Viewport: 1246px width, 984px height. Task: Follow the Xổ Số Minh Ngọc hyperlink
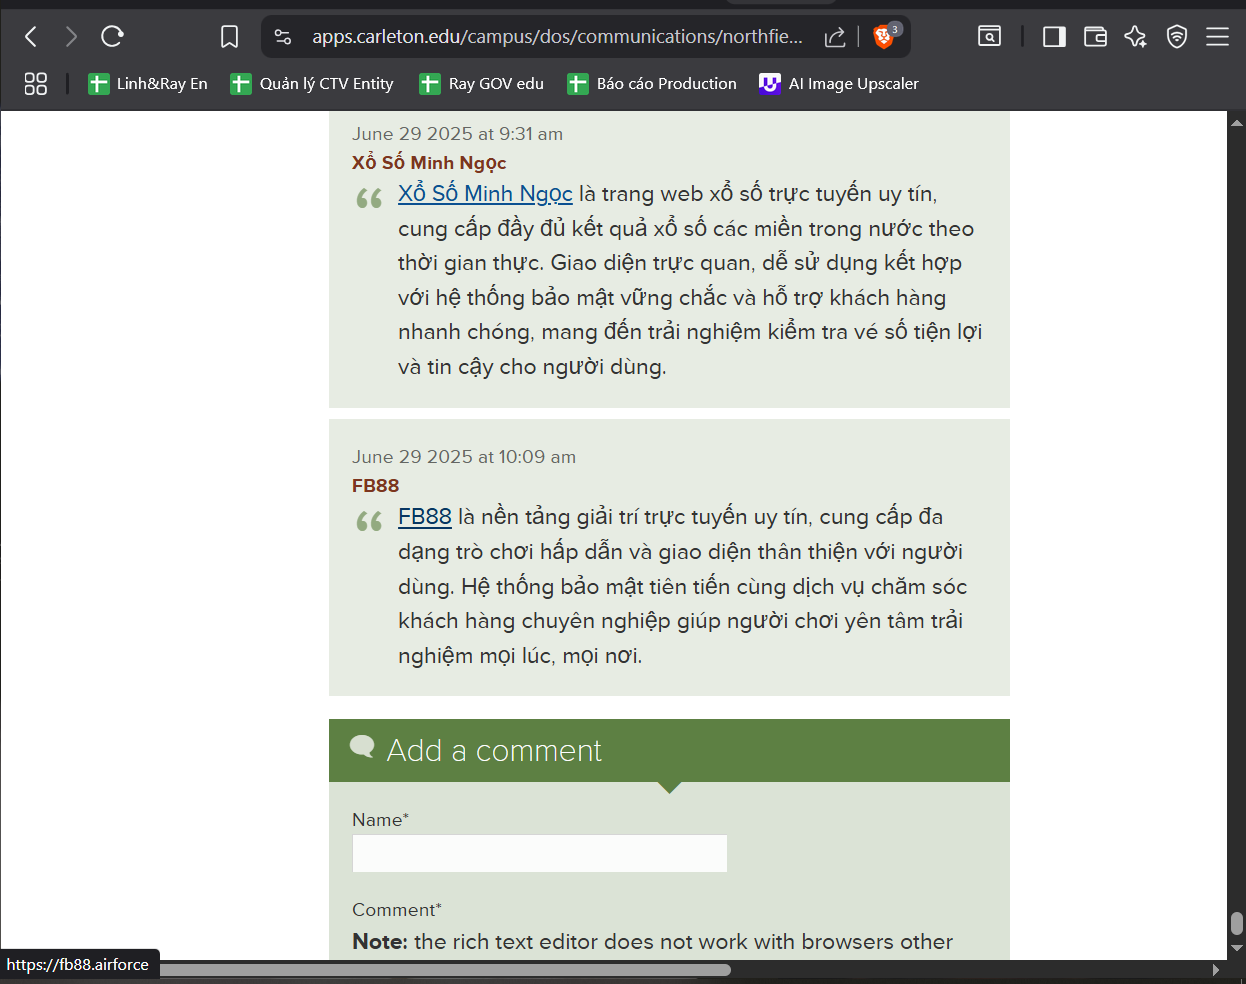point(485,194)
